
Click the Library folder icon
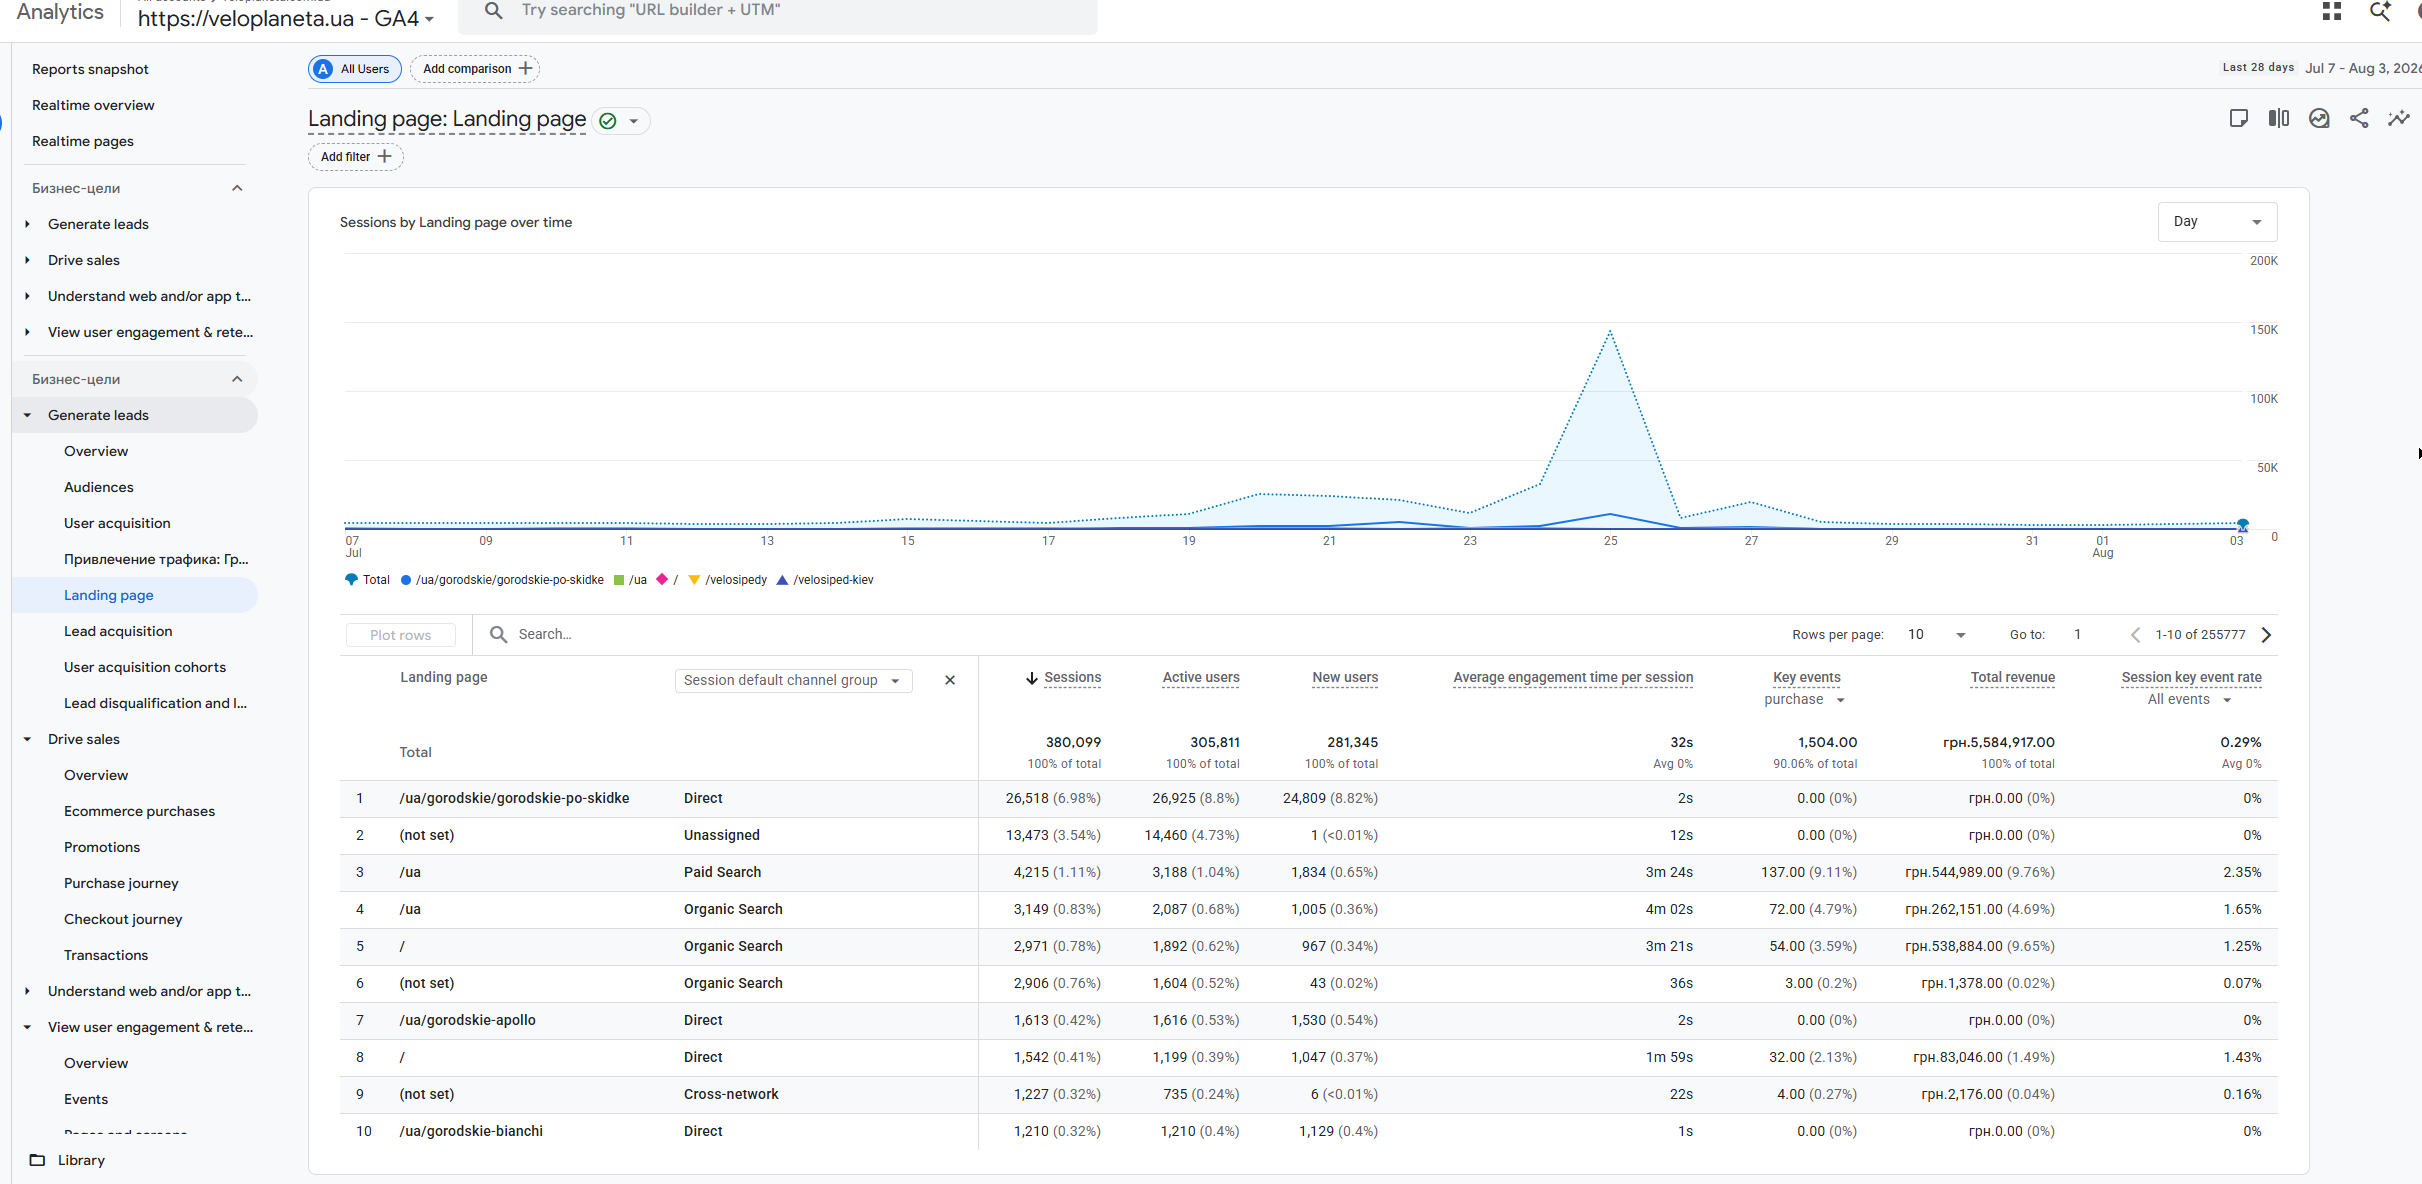(x=38, y=1160)
